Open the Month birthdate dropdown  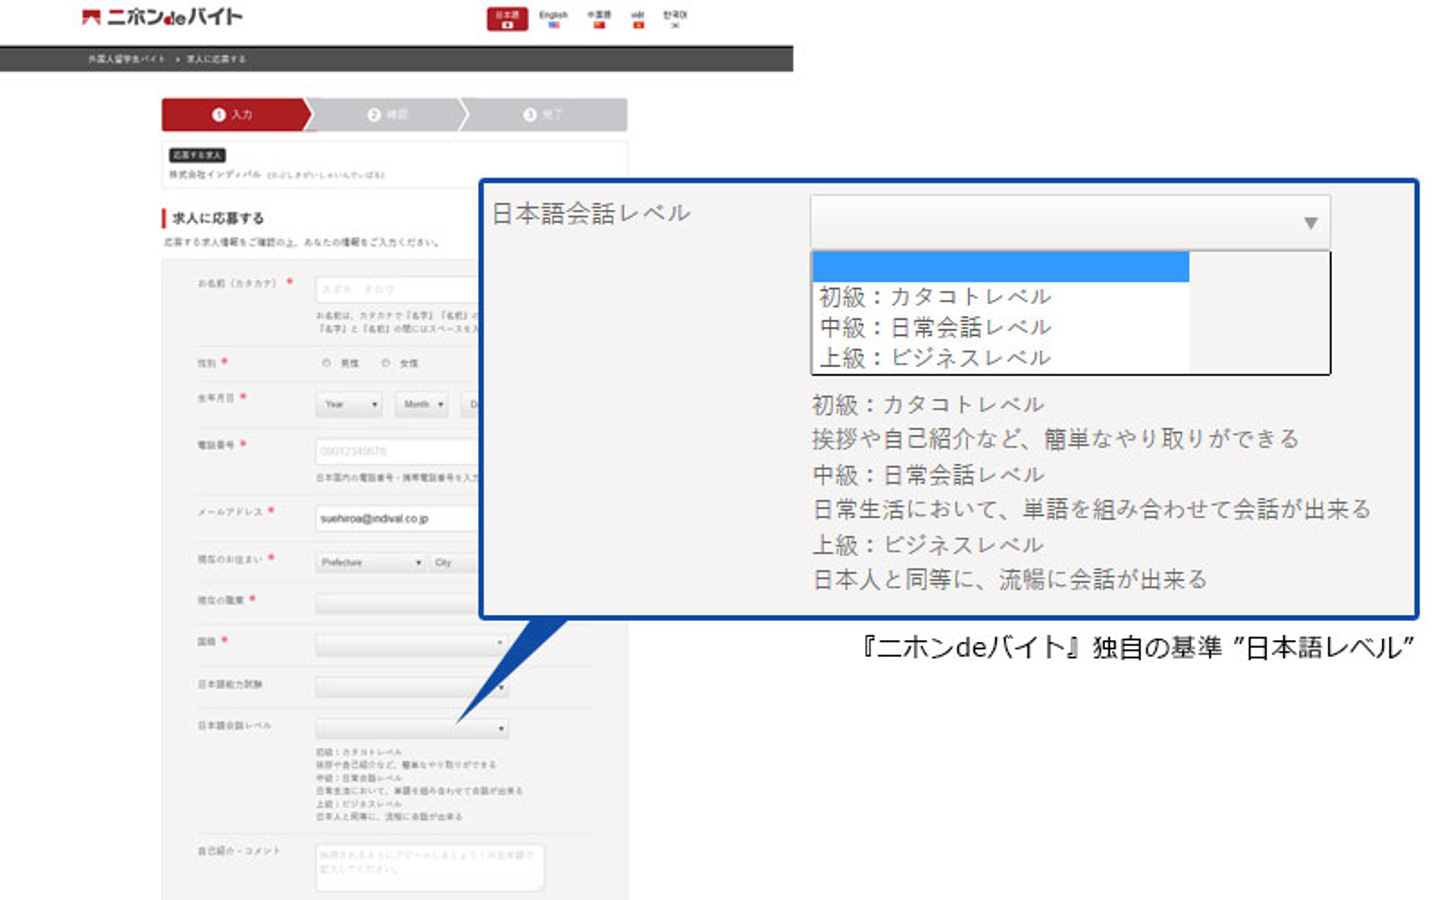tap(421, 404)
